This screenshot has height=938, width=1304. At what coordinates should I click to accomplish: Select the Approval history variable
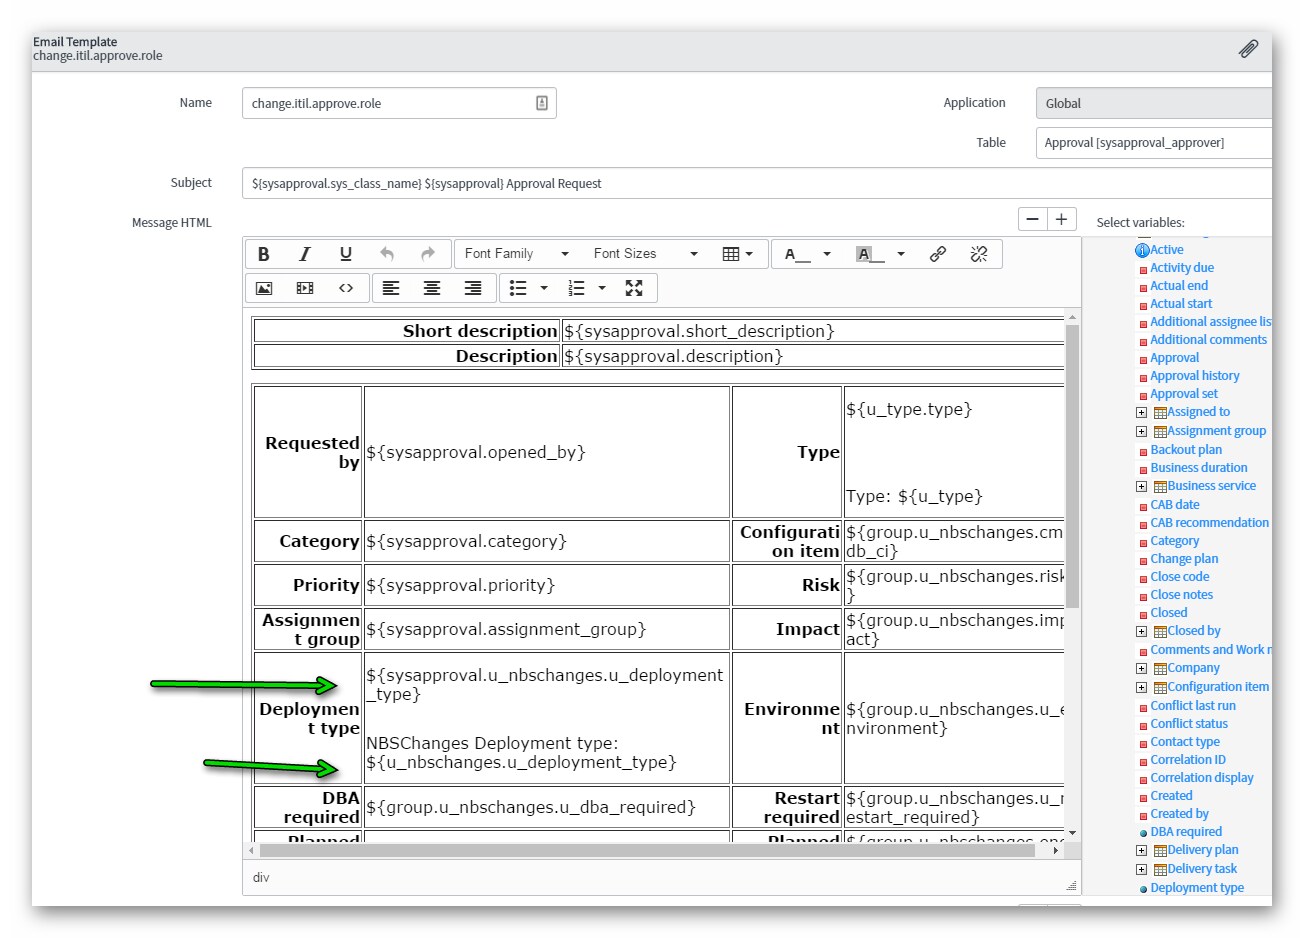point(1195,376)
